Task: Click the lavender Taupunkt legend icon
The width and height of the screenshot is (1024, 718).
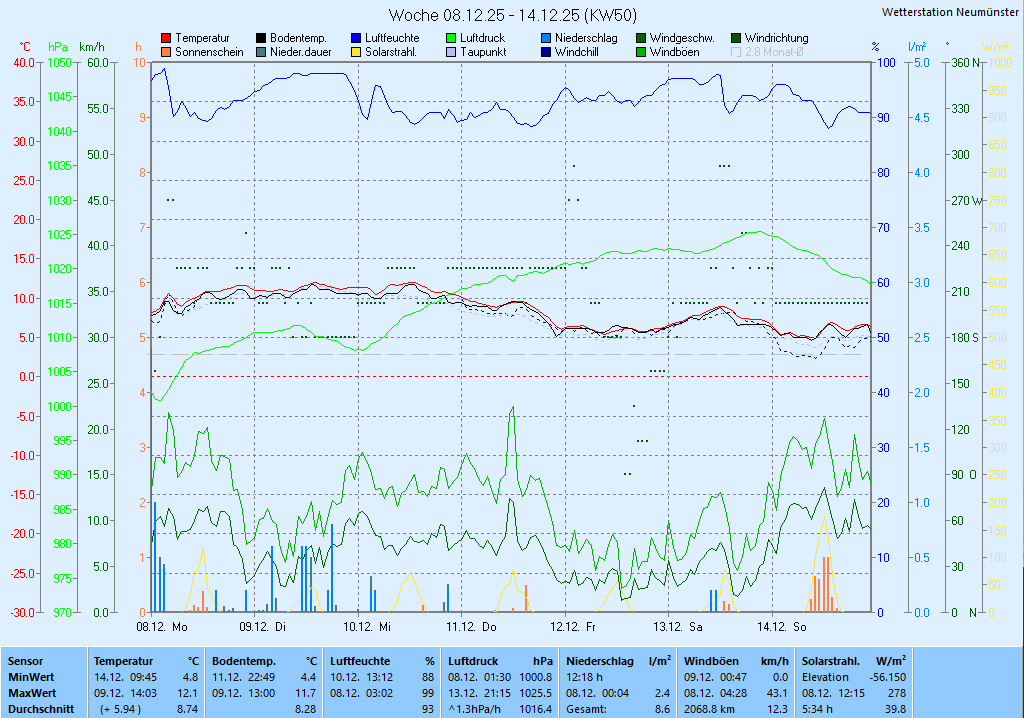Action: (451, 52)
